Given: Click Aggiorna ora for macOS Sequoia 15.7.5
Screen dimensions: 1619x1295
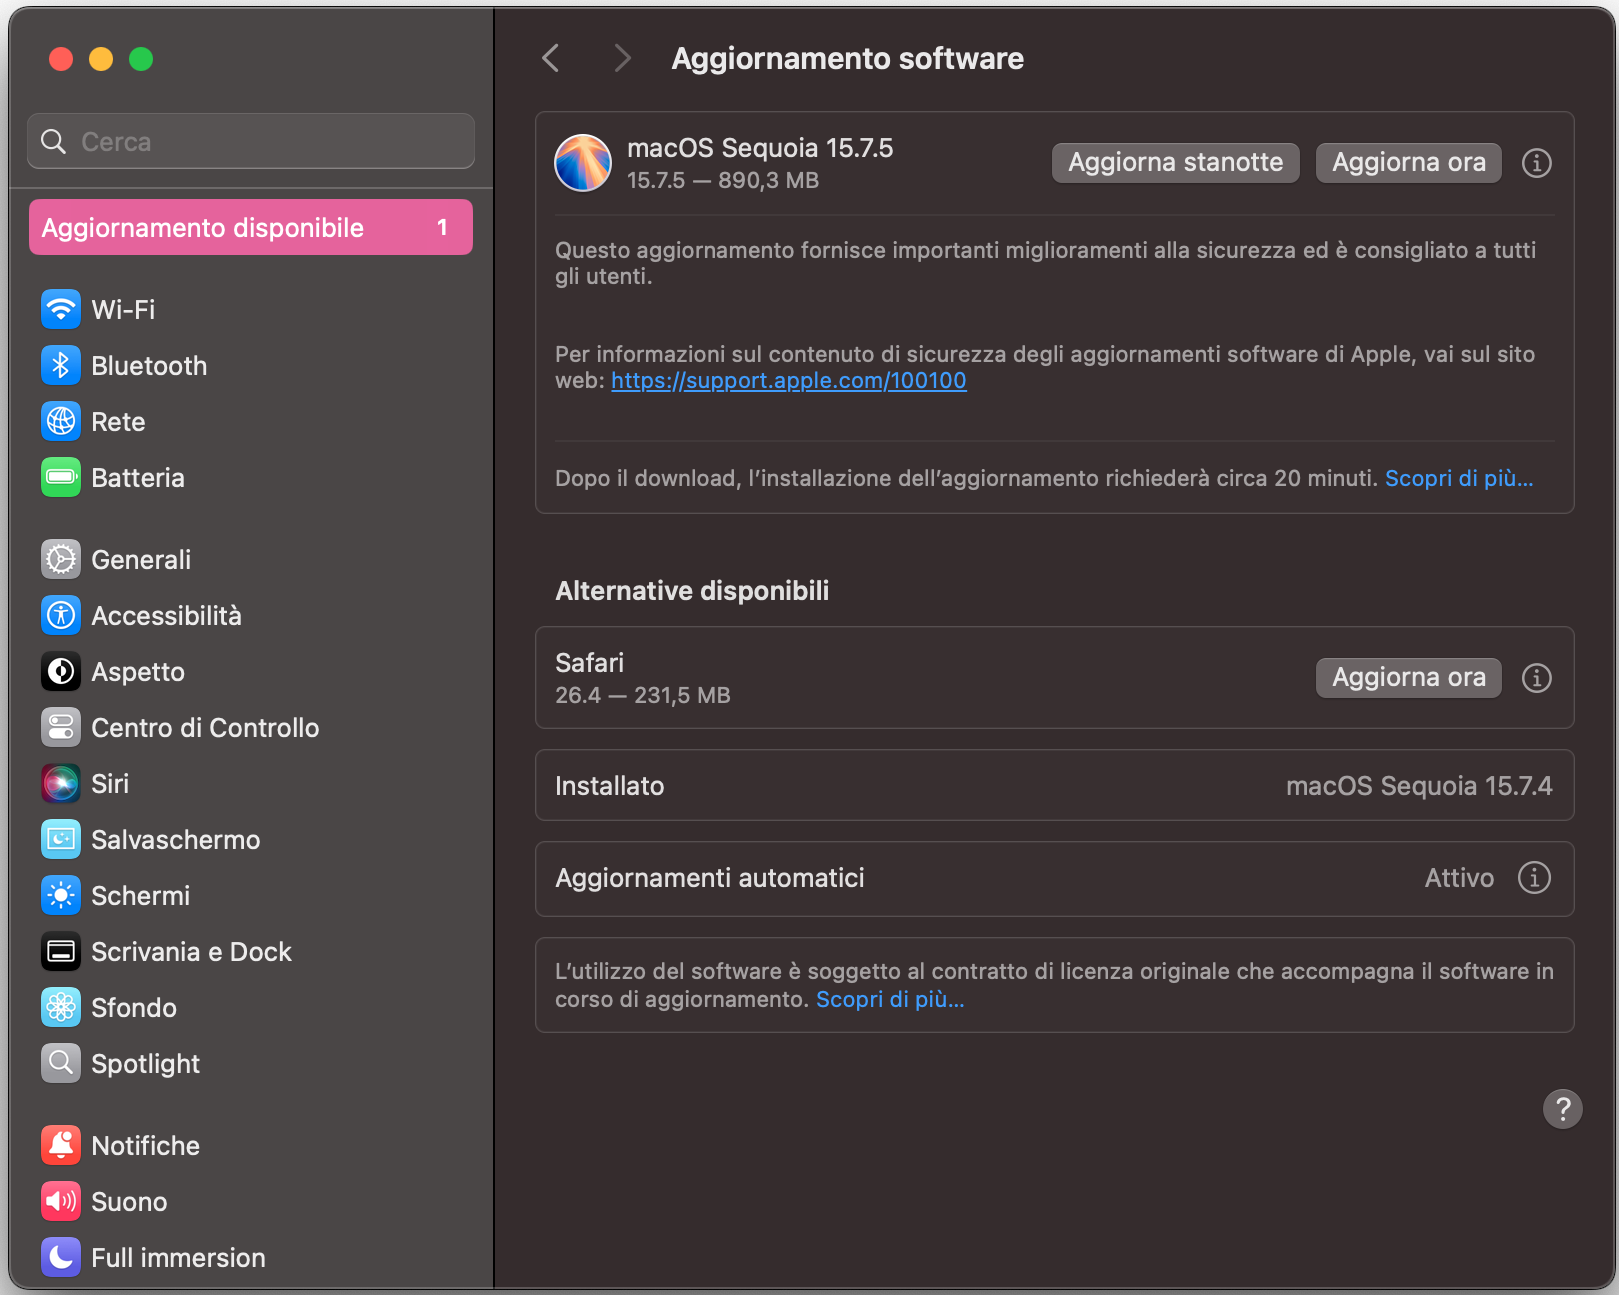Looking at the screenshot, I should tap(1407, 162).
